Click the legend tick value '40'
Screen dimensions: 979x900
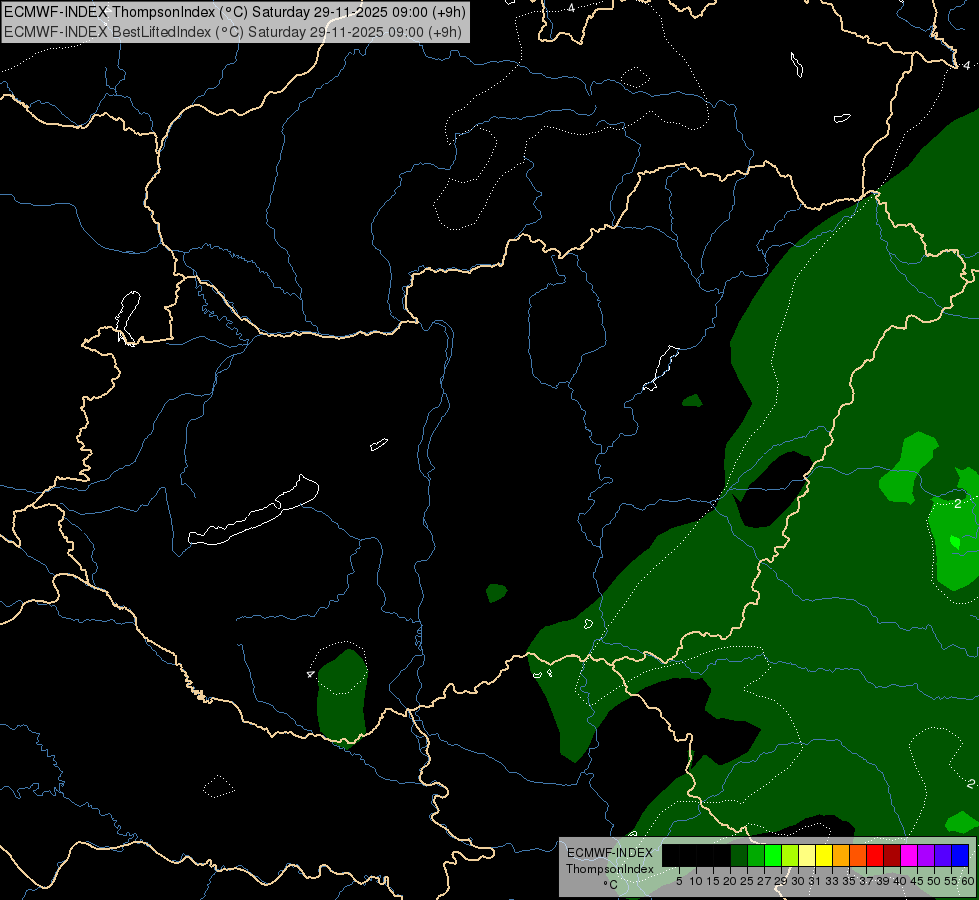tap(900, 881)
